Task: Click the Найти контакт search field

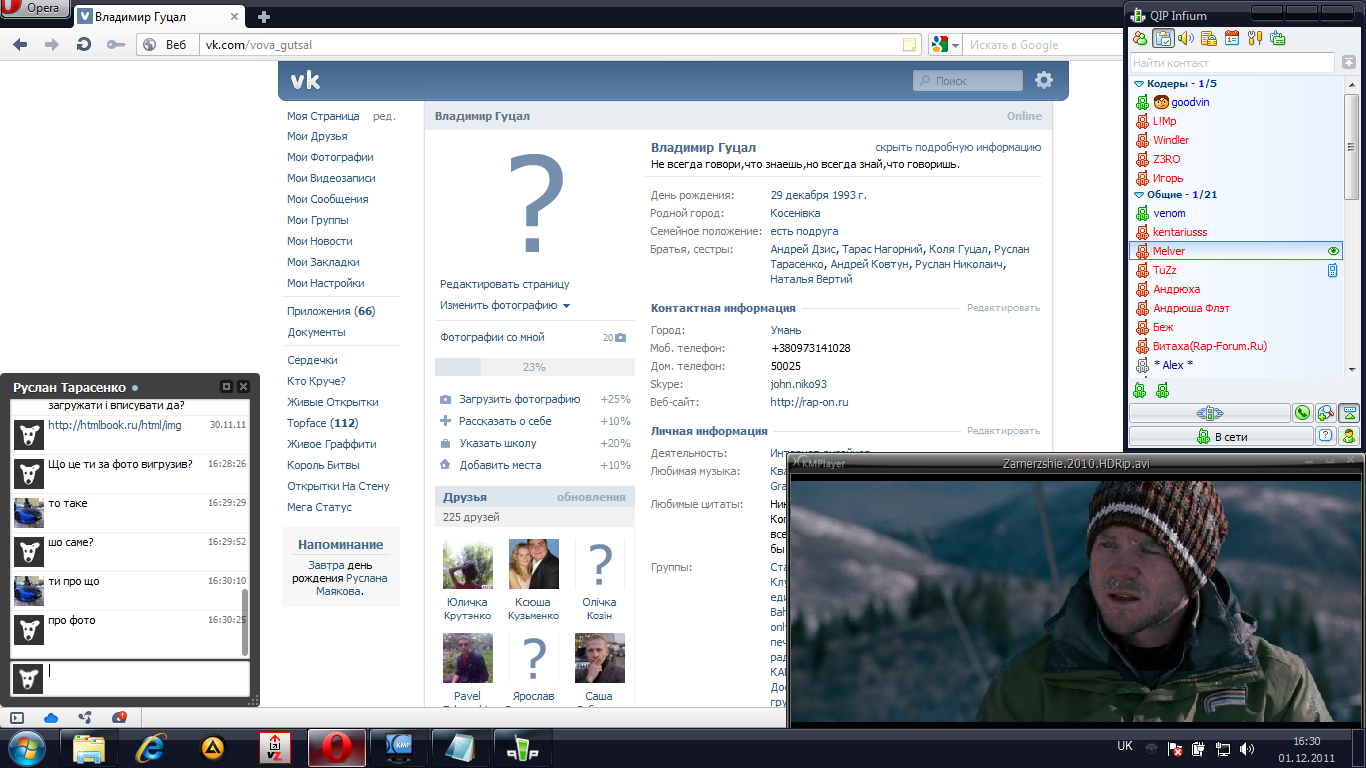Action: click(x=1231, y=63)
